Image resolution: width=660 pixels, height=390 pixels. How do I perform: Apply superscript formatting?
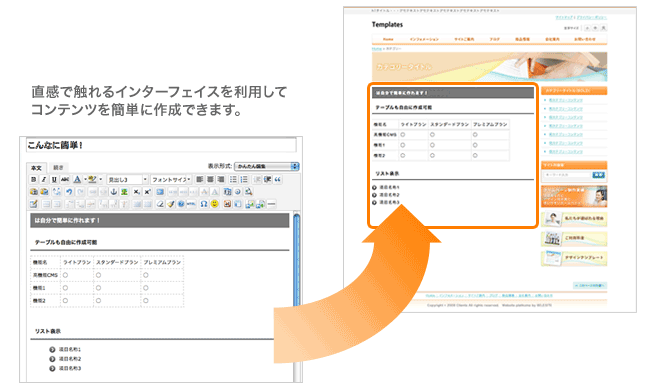click(x=147, y=192)
